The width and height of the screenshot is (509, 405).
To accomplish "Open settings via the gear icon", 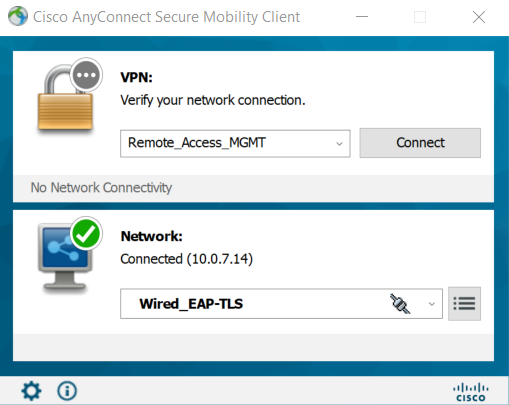I will click(x=31, y=391).
